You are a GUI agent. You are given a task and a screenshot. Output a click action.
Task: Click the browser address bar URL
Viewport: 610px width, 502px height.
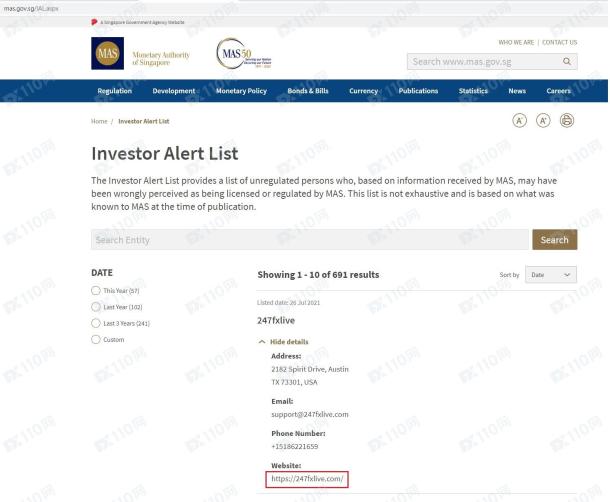coord(31,8)
